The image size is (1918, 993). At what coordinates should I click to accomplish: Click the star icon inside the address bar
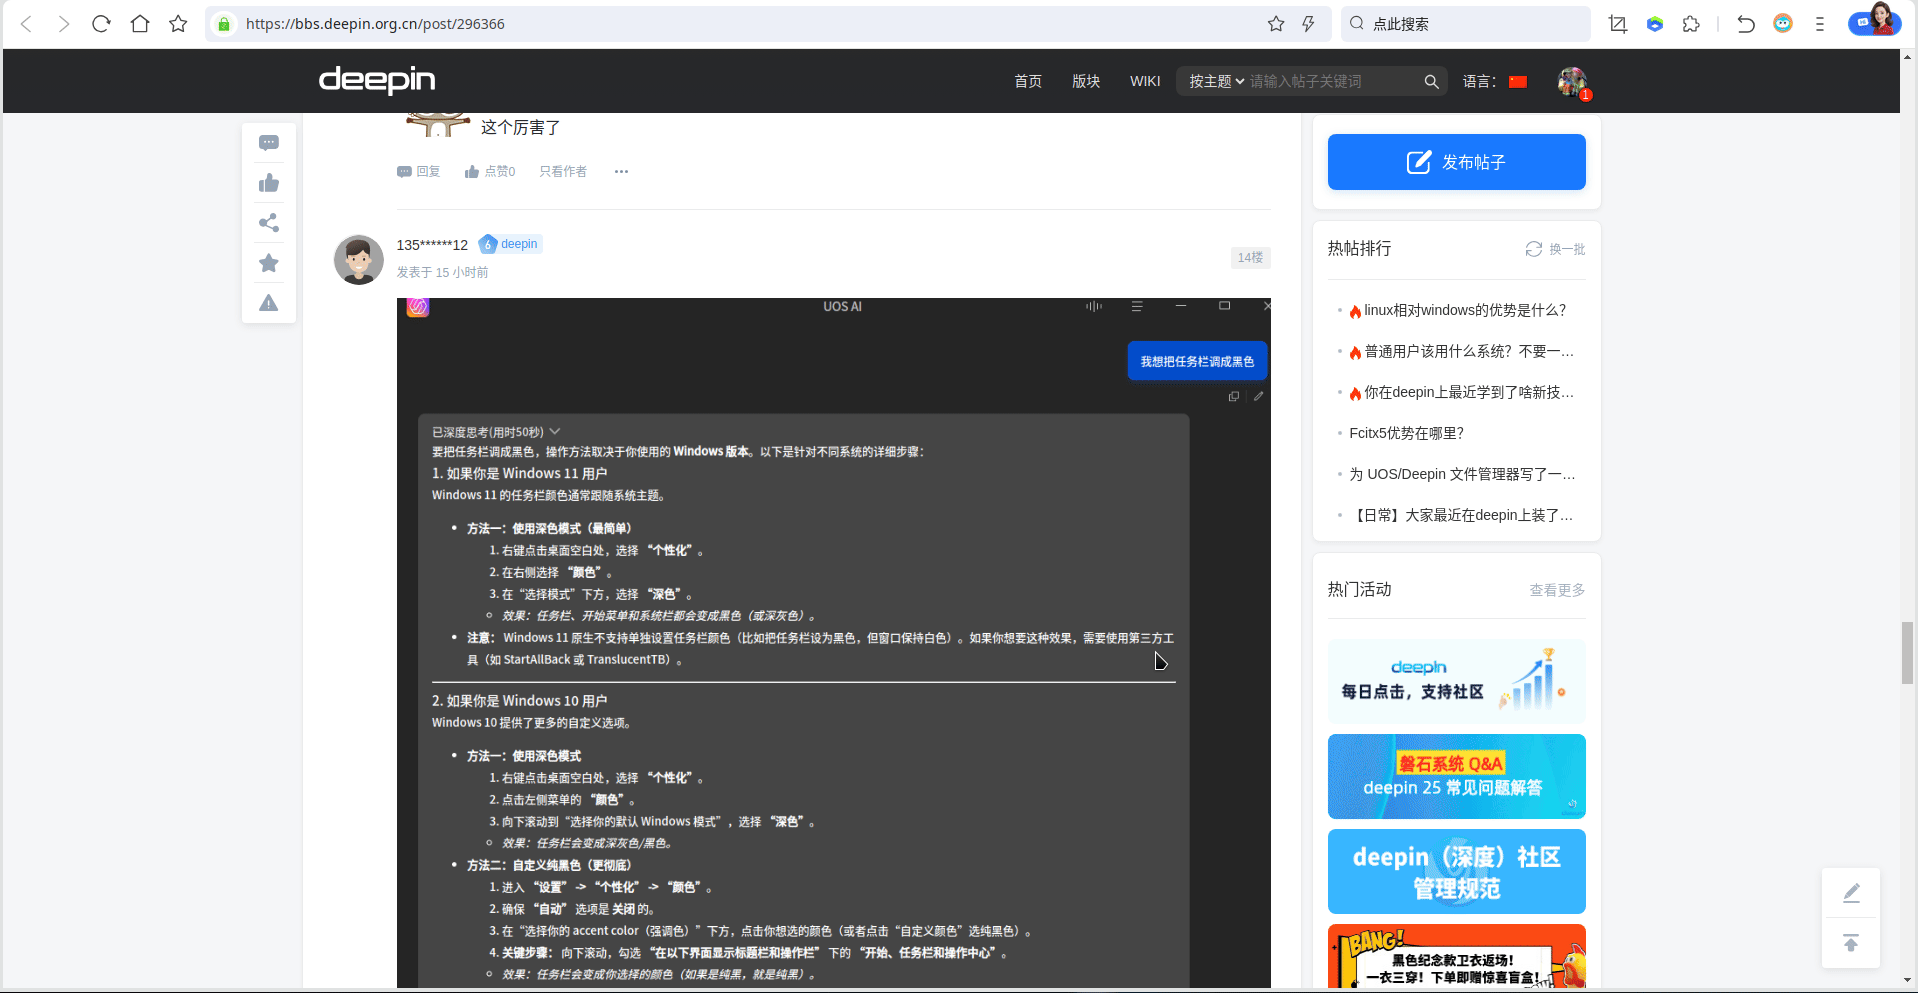click(x=1276, y=24)
